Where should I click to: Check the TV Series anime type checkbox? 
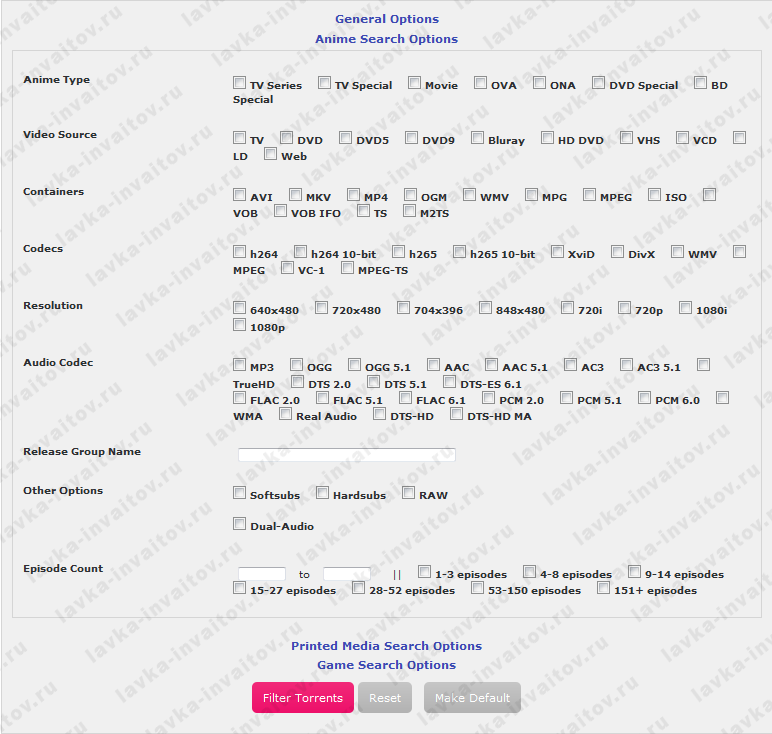pyautogui.click(x=239, y=82)
